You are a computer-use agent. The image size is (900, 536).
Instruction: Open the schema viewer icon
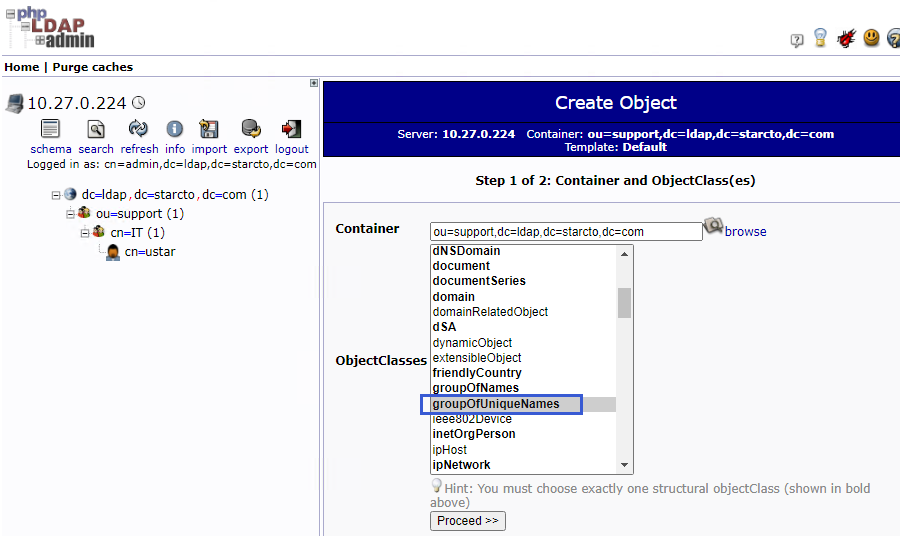point(51,129)
